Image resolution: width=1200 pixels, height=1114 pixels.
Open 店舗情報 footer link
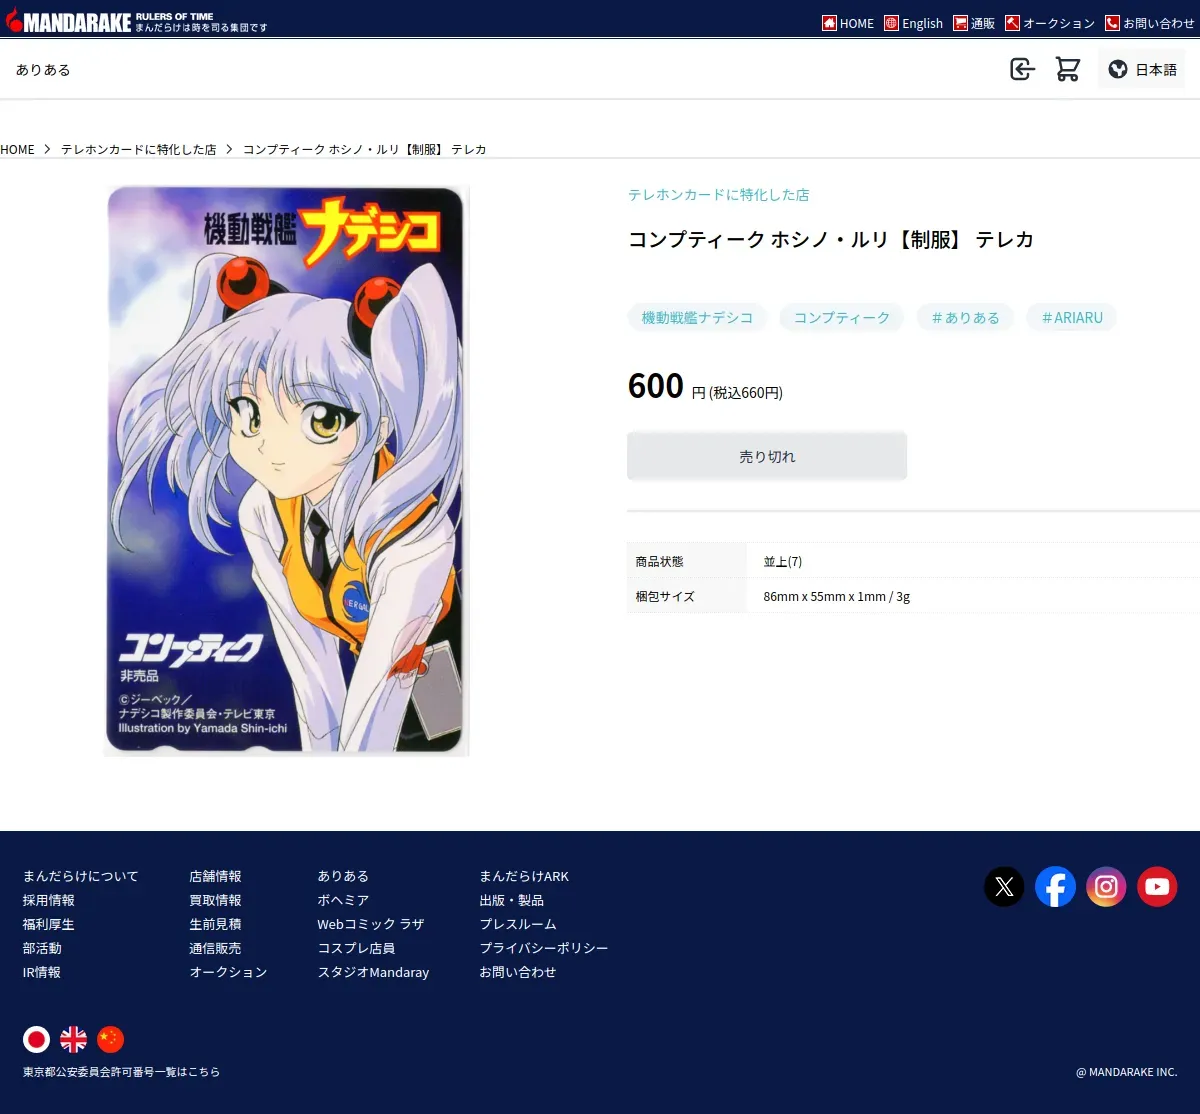(215, 876)
